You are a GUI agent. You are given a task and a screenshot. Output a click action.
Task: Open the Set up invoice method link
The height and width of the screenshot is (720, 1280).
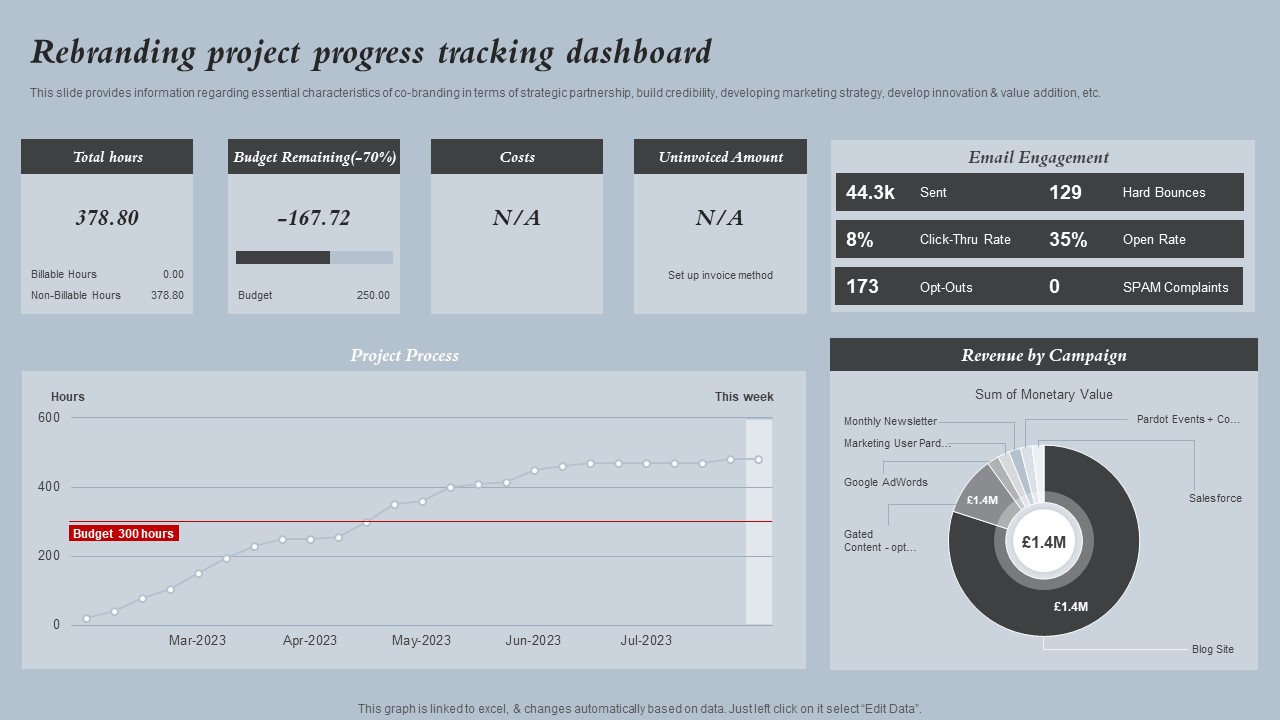(x=720, y=275)
